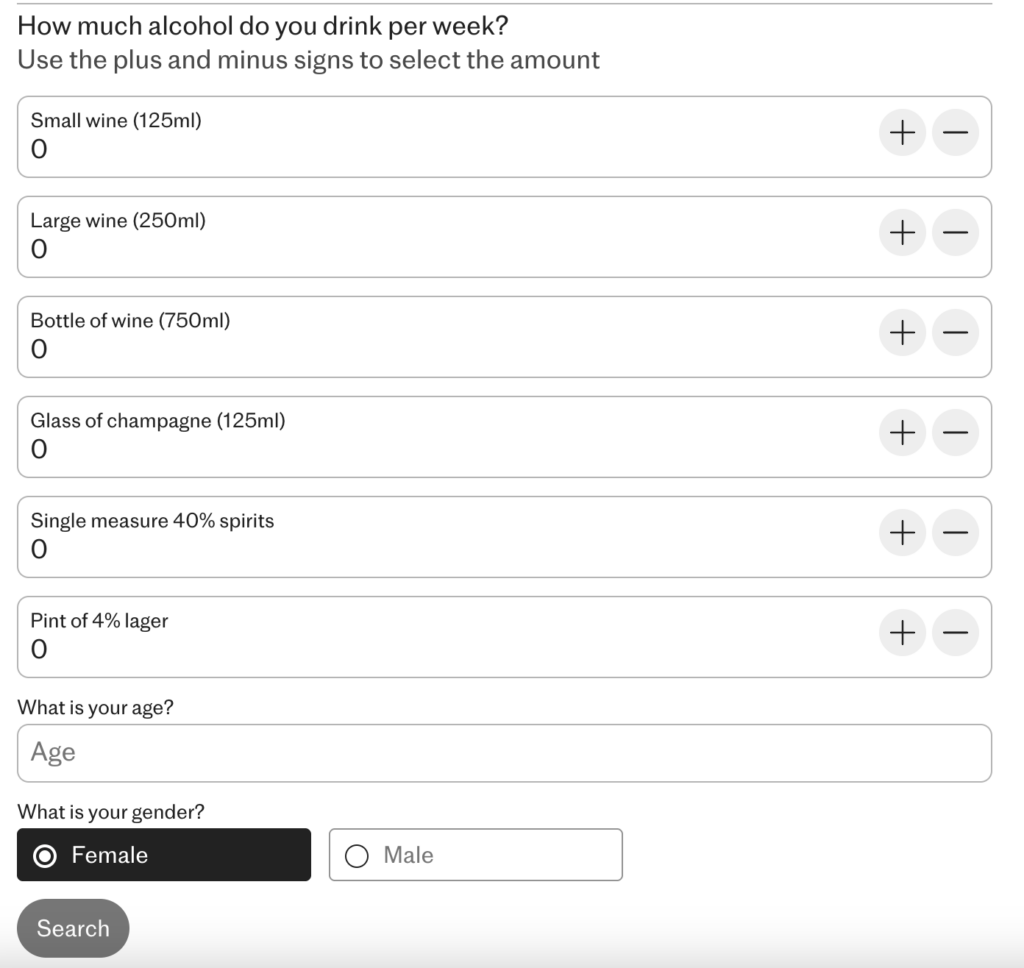Increment Pint of 4% lager amount

point(902,633)
